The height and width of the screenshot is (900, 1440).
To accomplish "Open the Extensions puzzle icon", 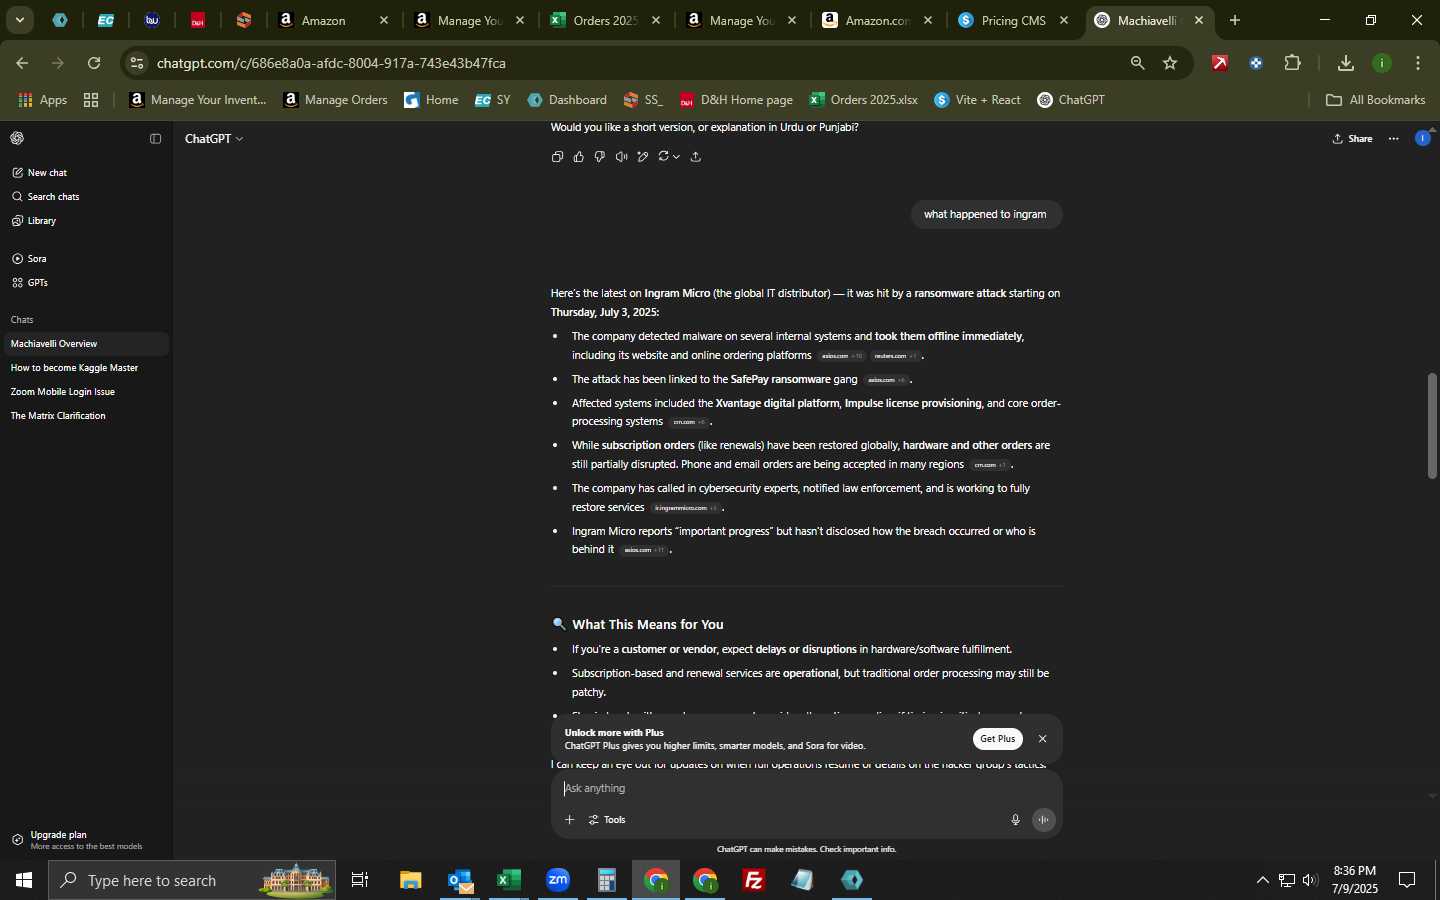I will click(x=1293, y=63).
